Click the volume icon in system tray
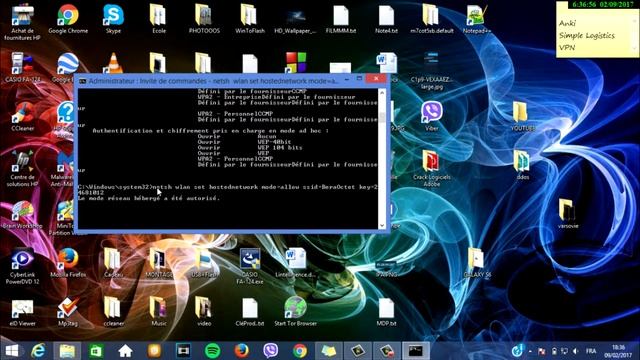 [576, 351]
